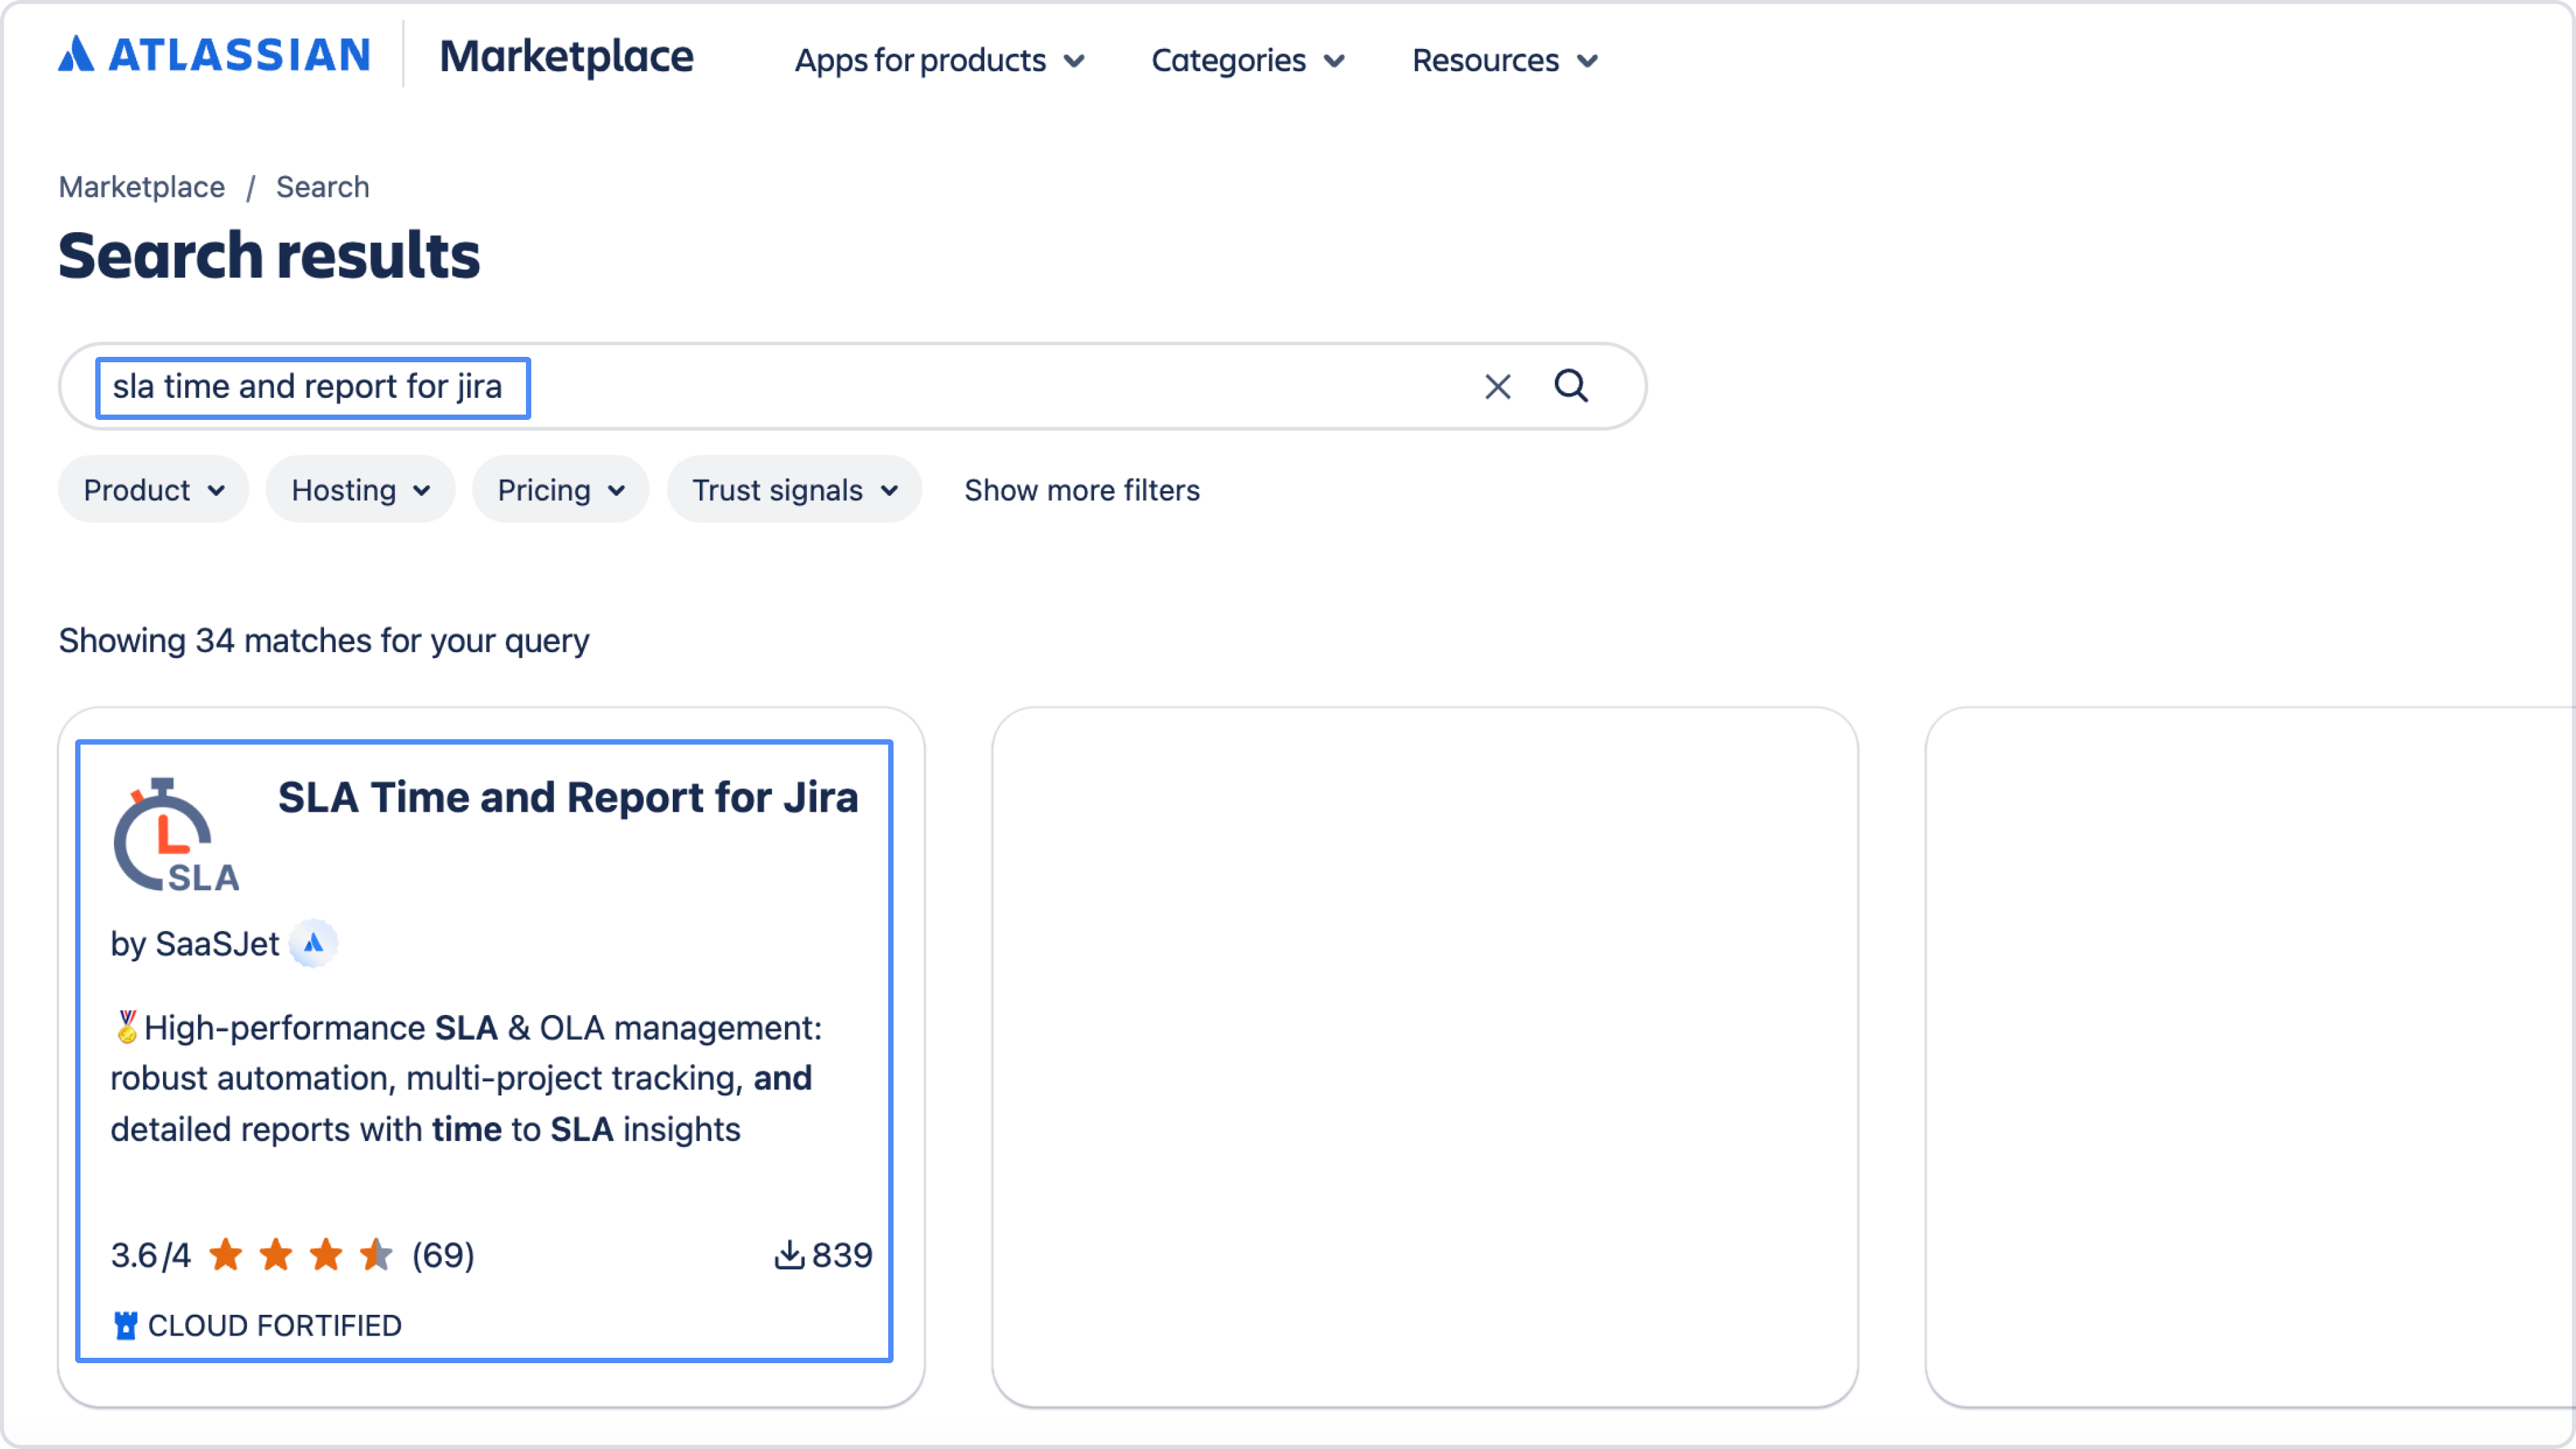The width and height of the screenshot is (2576, 1449).
Task: Click the Cloud Fortified castle icon
Action: tap(125, 1325)
